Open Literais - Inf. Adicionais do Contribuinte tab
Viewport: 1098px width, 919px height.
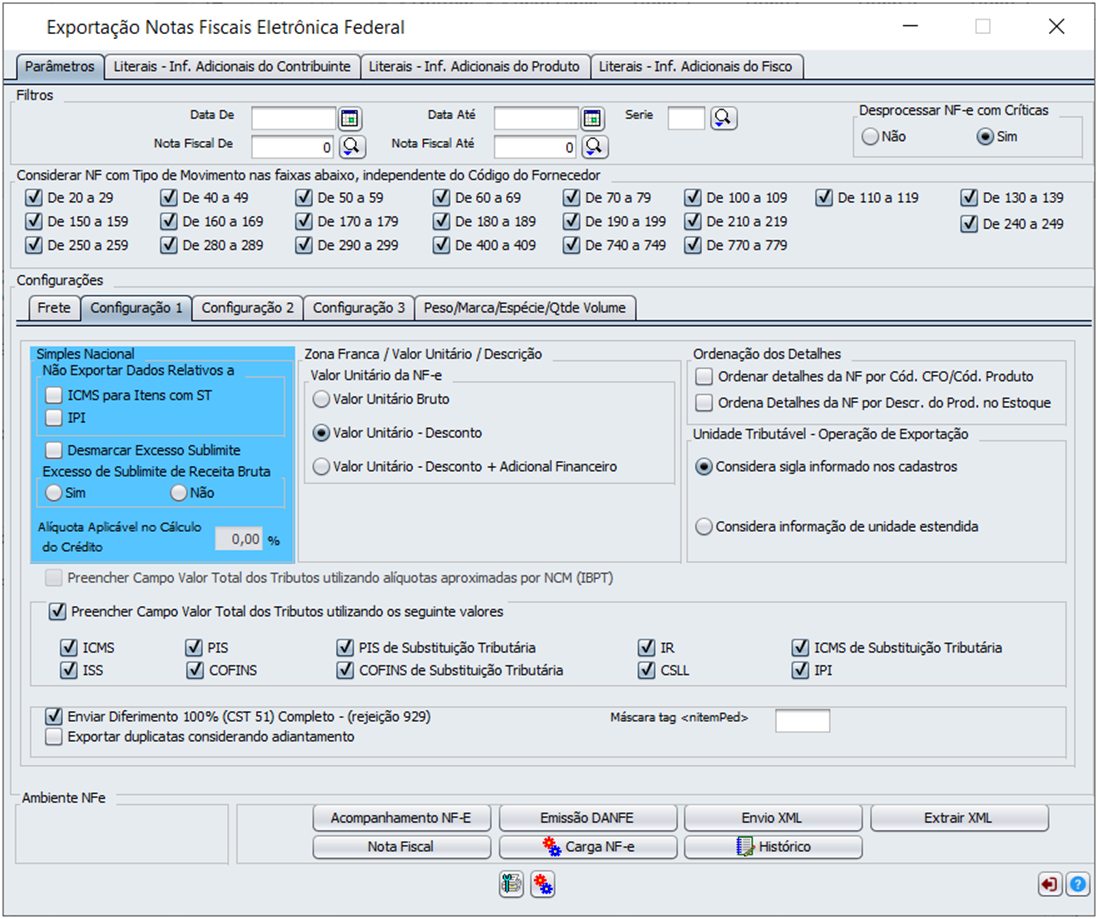pyautogui.click(x=232, y=67)
